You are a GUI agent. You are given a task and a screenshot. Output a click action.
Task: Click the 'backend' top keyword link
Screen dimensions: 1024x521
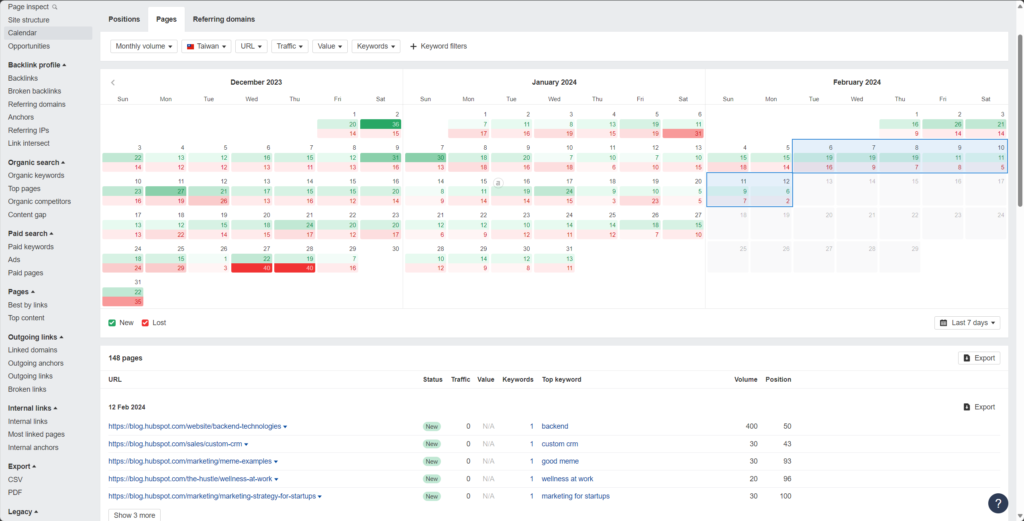pyautogui.click(x=554, y=426)
